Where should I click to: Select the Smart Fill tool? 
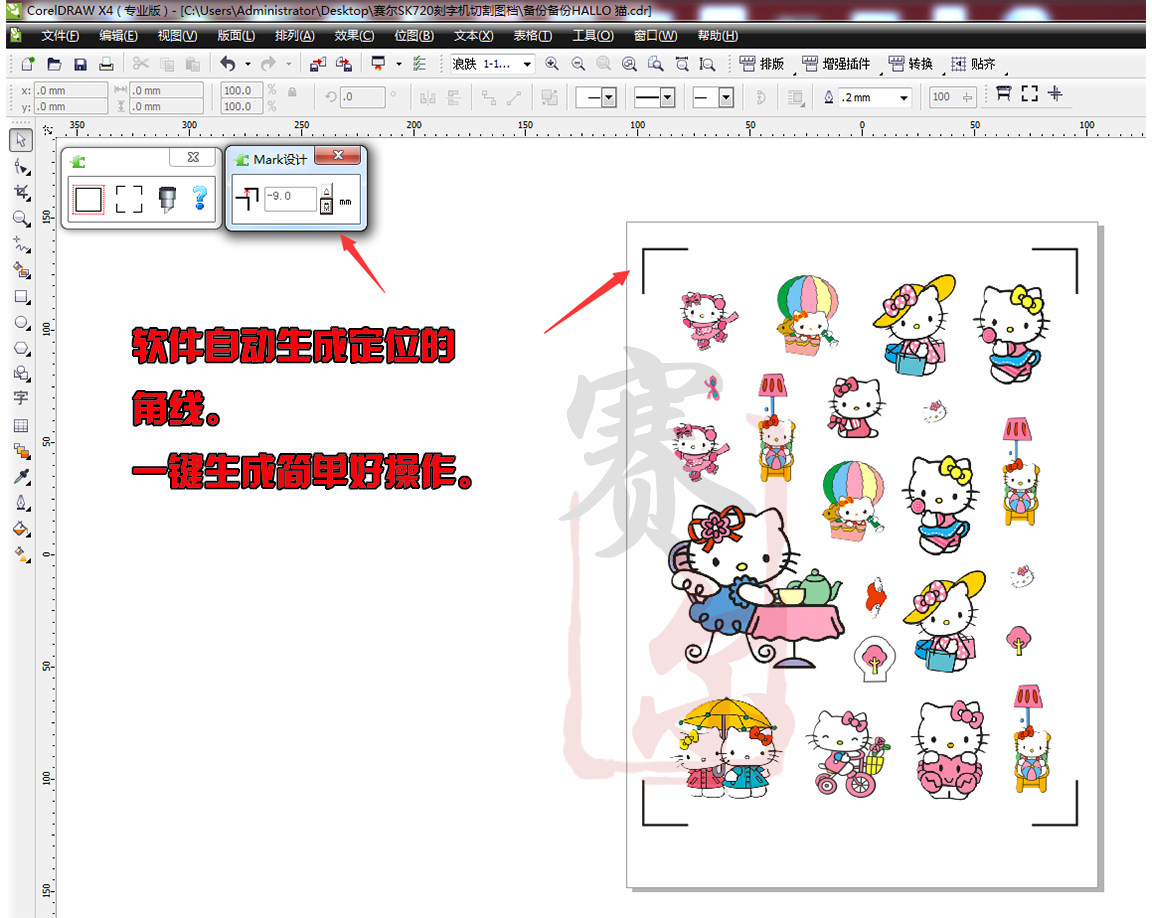click(x=21, y=270)
